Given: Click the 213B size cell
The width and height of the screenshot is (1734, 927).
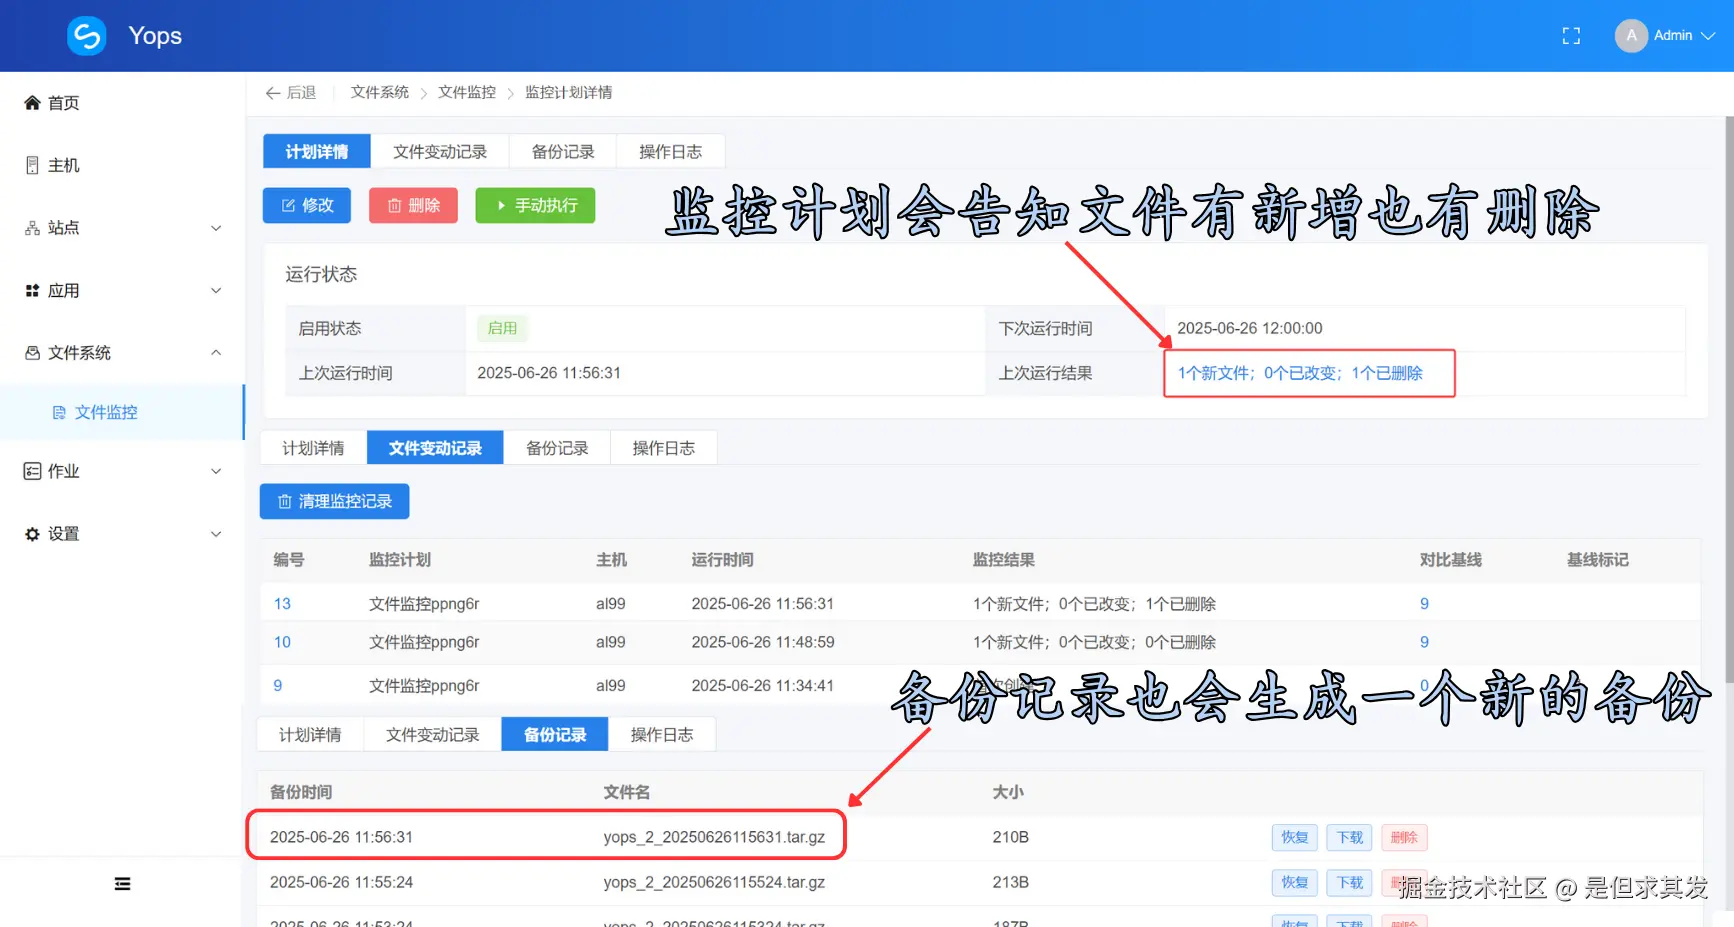Looking at the screenshot, I should click(x=1010, y=882).
